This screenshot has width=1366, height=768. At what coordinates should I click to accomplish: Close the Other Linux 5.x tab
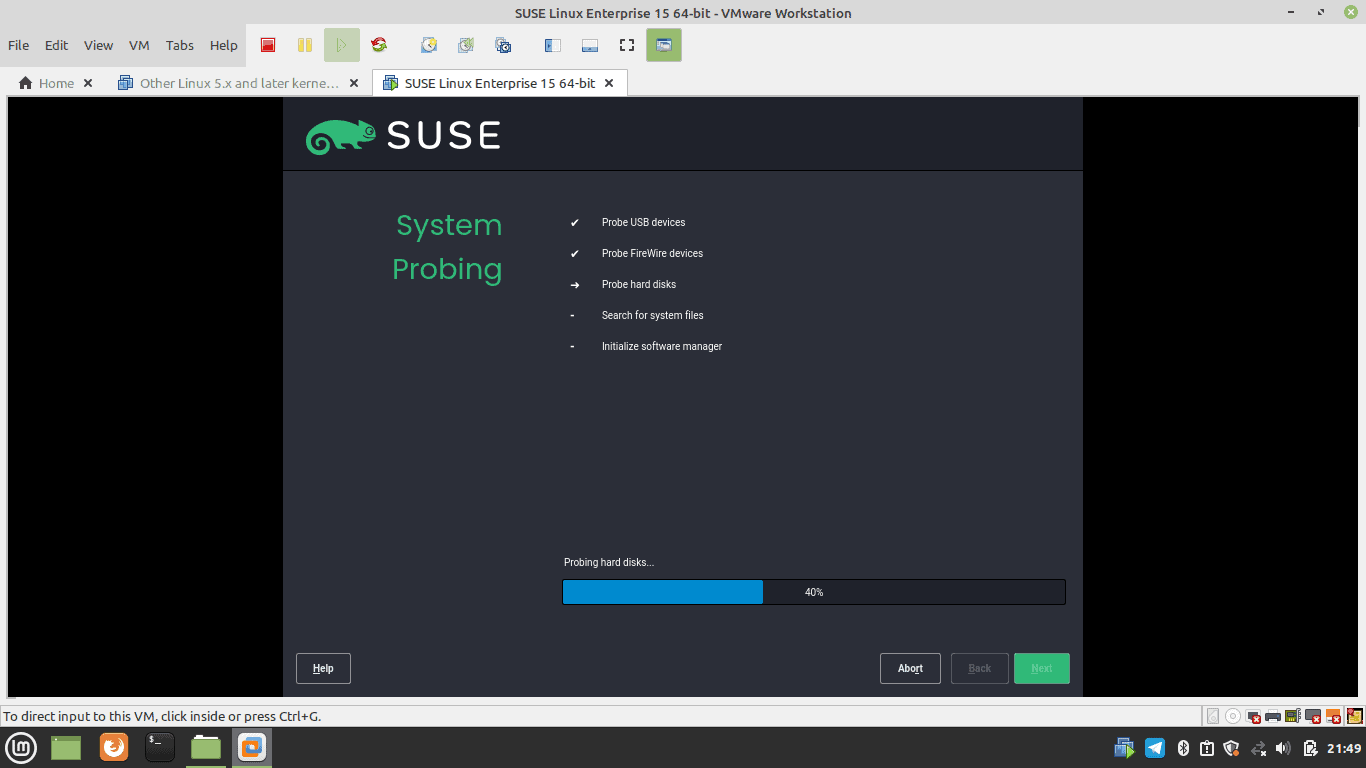pyautogui.click(x=354, y=83)
